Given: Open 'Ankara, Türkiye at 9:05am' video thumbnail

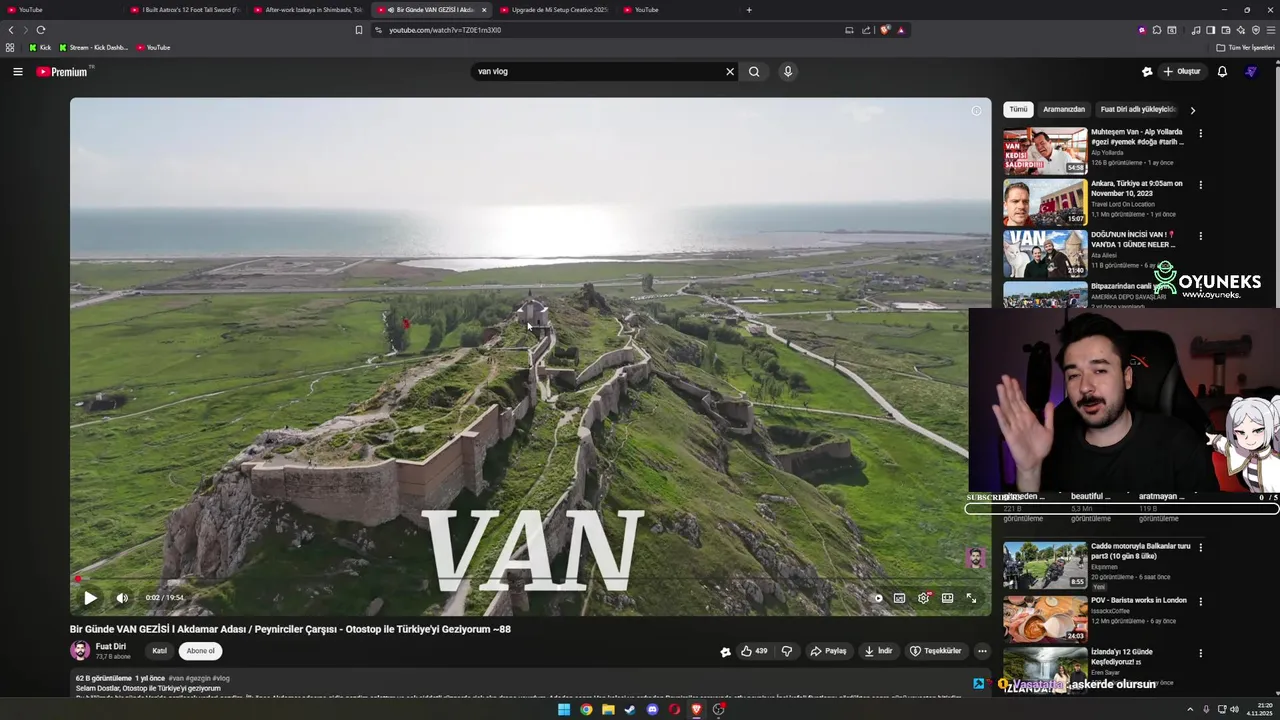Looking at the screenshot, I should tap(1045, 203).
